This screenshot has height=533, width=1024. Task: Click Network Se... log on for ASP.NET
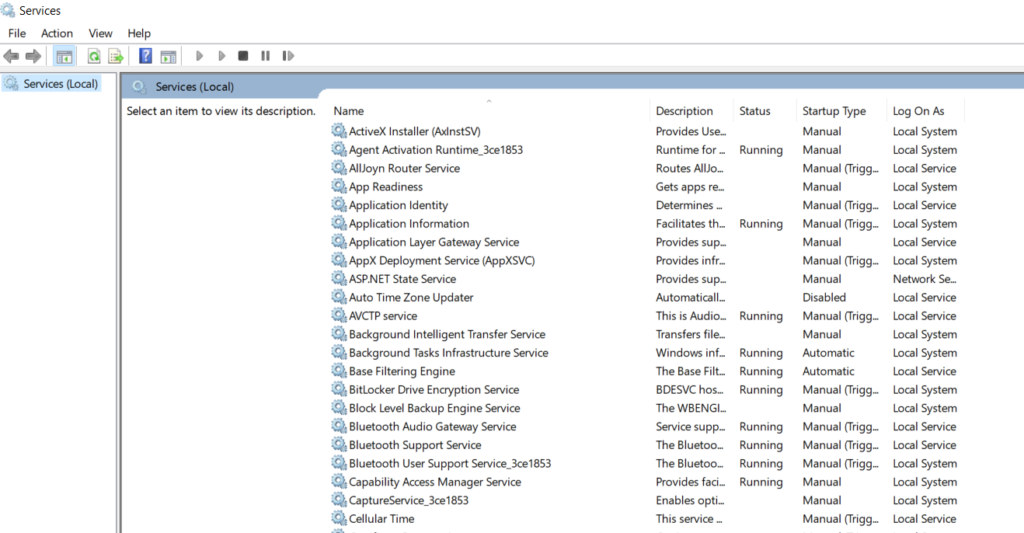(924, 279)
